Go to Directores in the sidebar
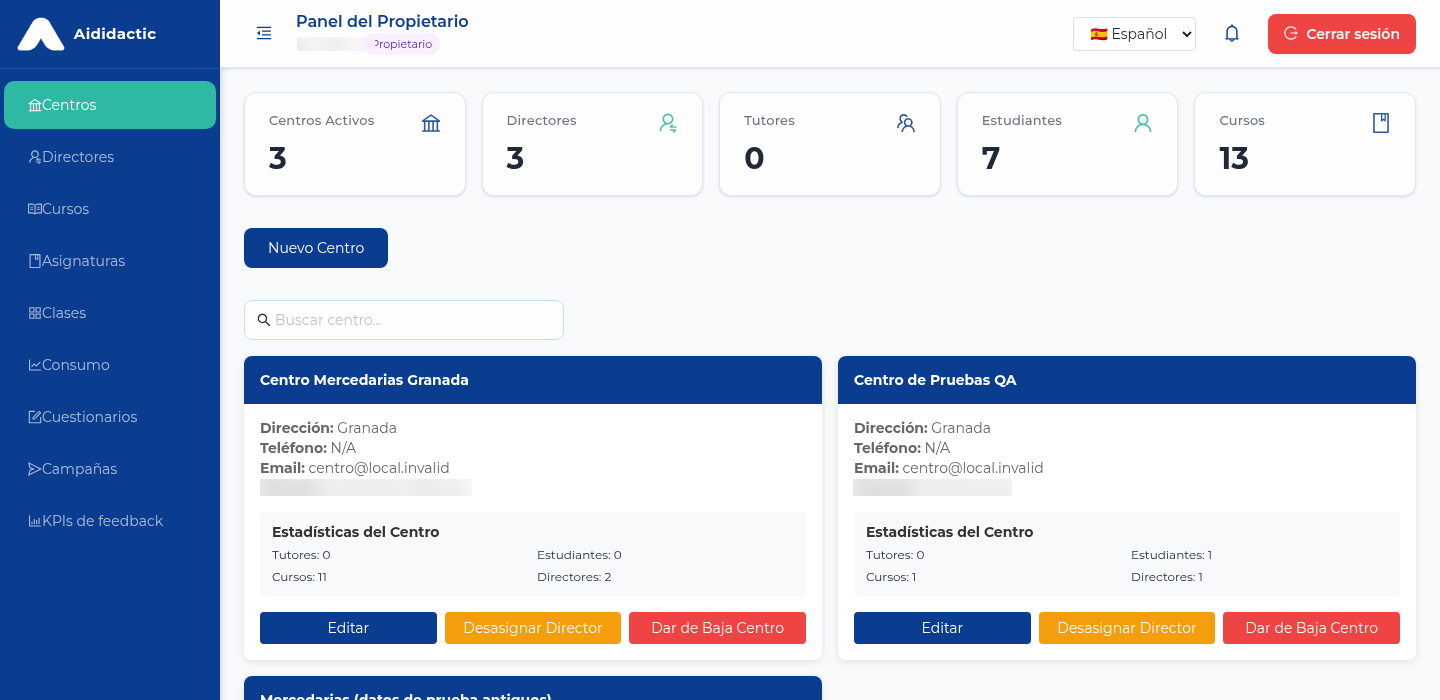The width and height of the screenshot is (1440, 700). click(110, 157)
